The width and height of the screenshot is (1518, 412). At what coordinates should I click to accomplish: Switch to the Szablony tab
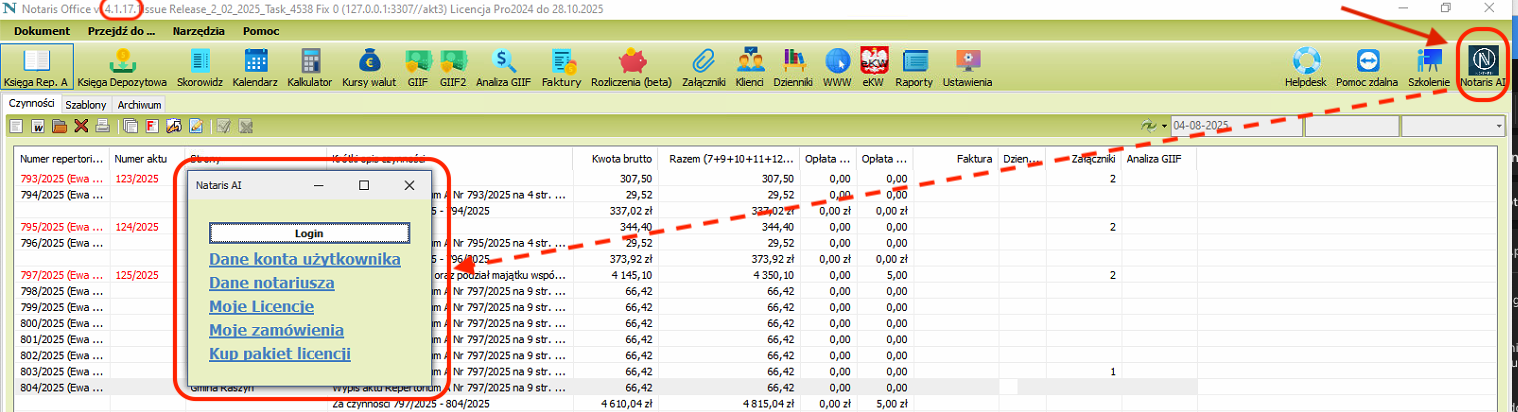(x=86, y=104)
